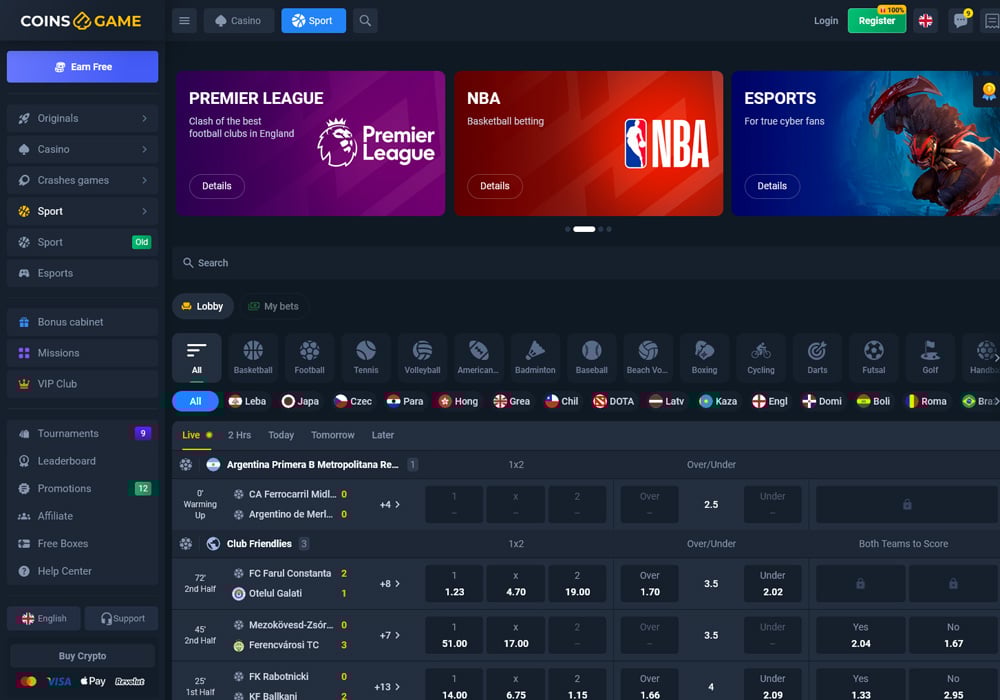Open the chat messages icon
Image resolution: width=1000 pixels, height=700 pixels.
960,20
